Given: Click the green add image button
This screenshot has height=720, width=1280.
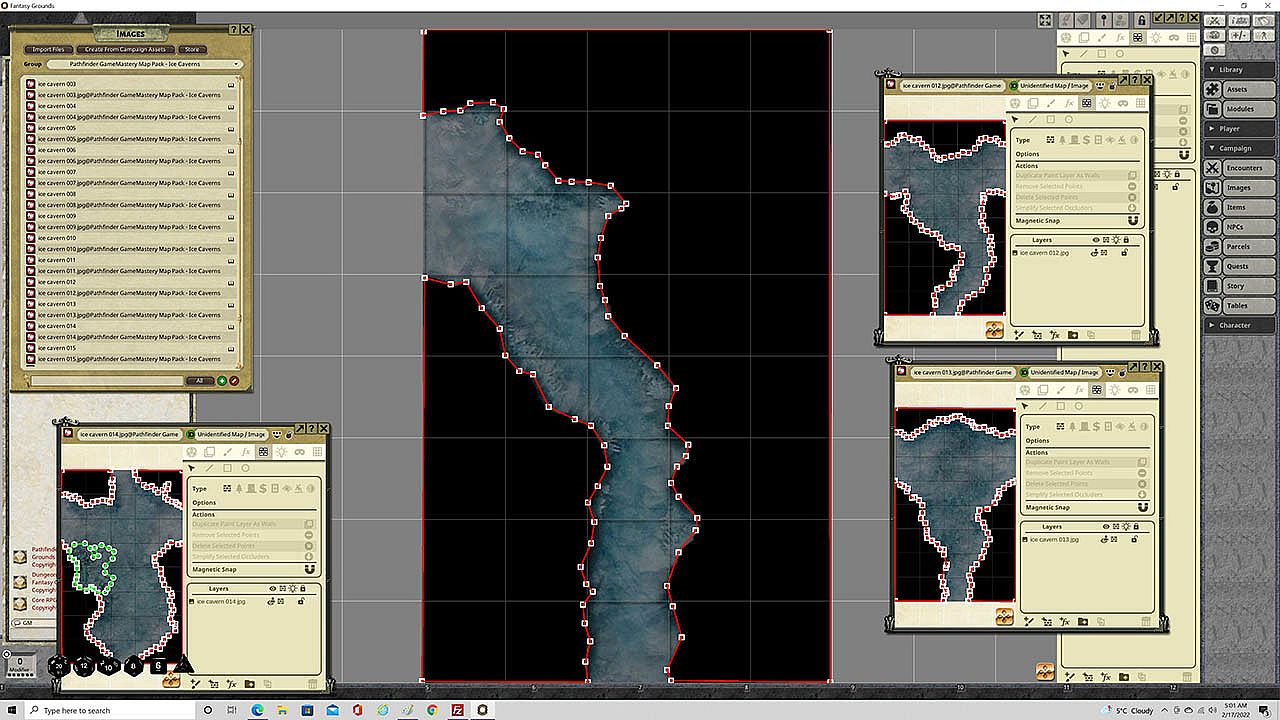Looking at the screenshot, I should pyautogui.click(x=222, y=380).
